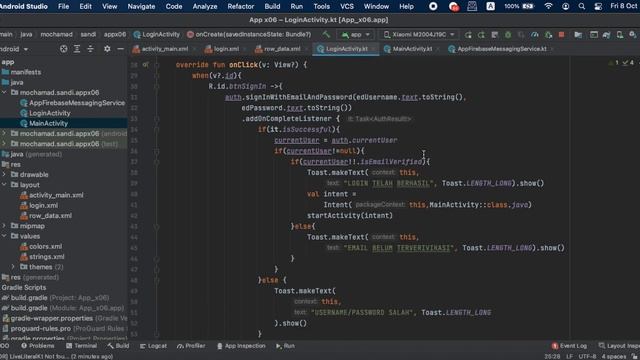Open the Navigate menu
Viewport: 640px width, 360px height.
(x=141, y=7)
